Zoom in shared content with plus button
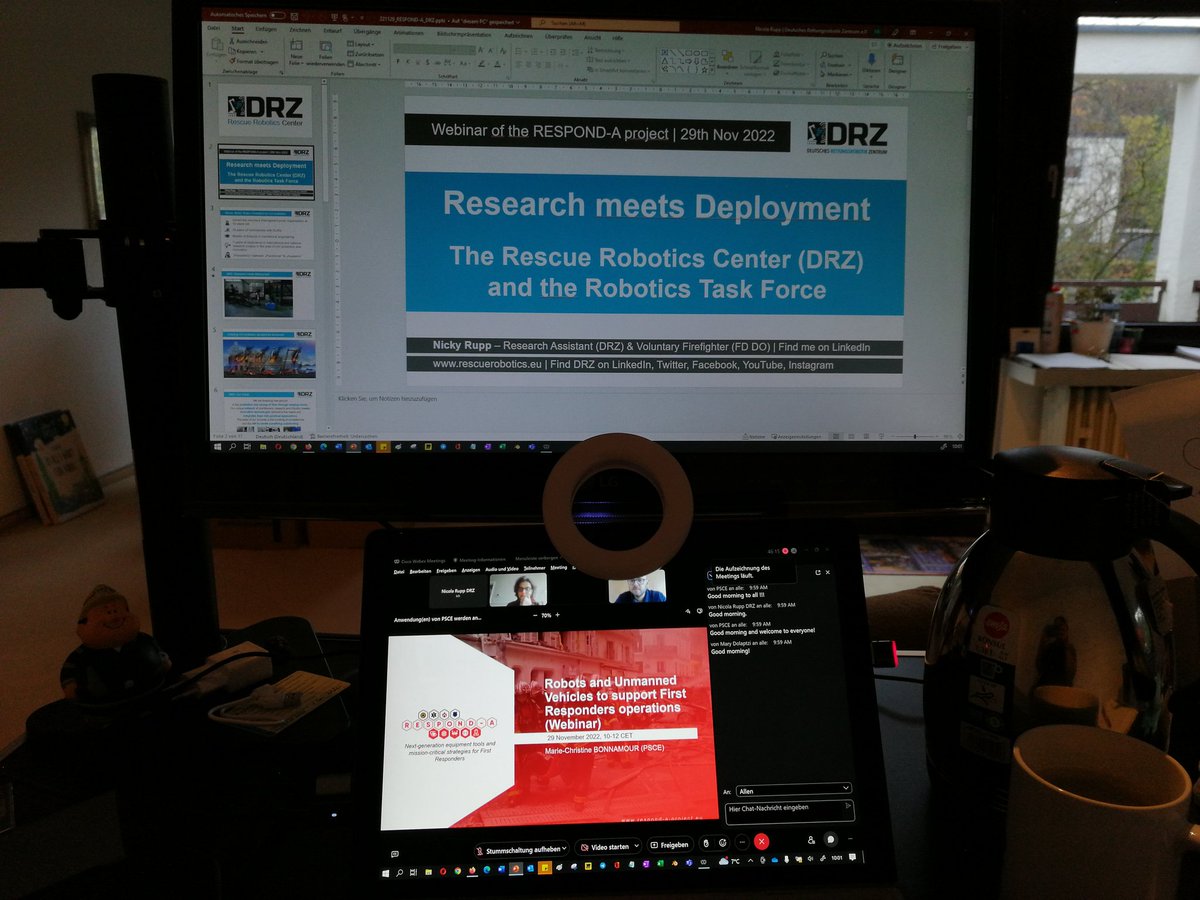 (x=558, y=615)
